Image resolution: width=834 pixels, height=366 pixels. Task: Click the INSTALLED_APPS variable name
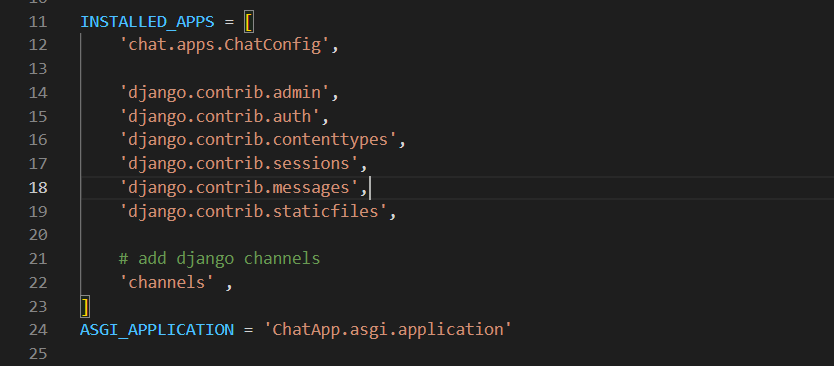pyautogui.click(x=147, y=22)
